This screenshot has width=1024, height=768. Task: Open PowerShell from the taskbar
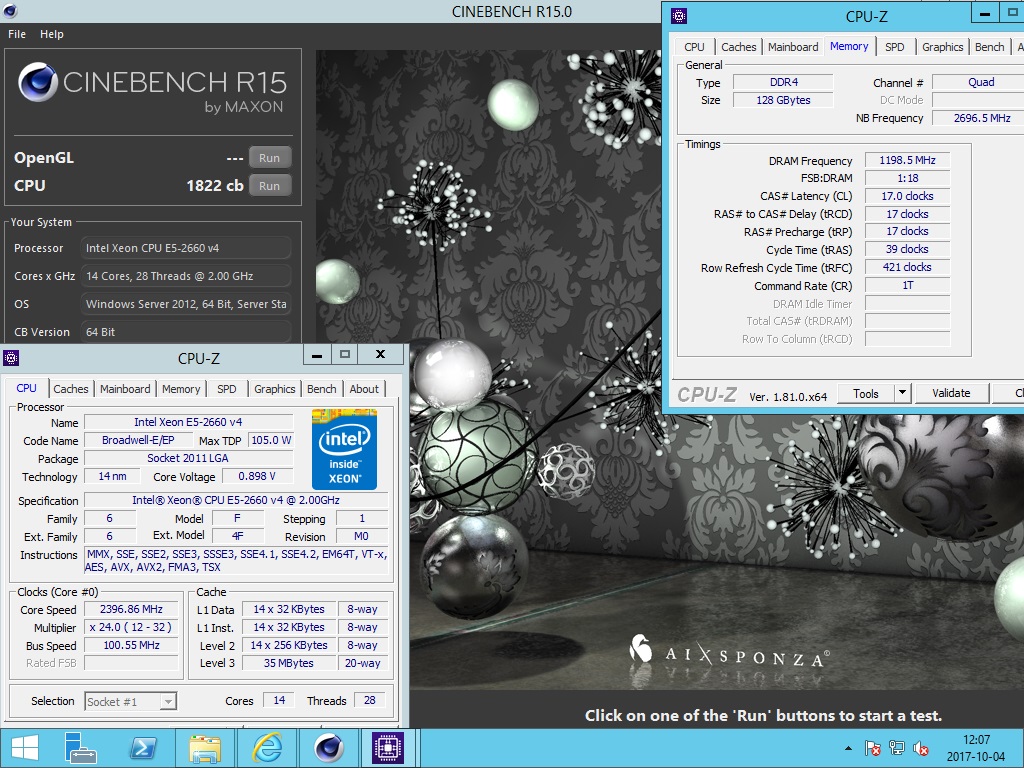tap(143, 748)
